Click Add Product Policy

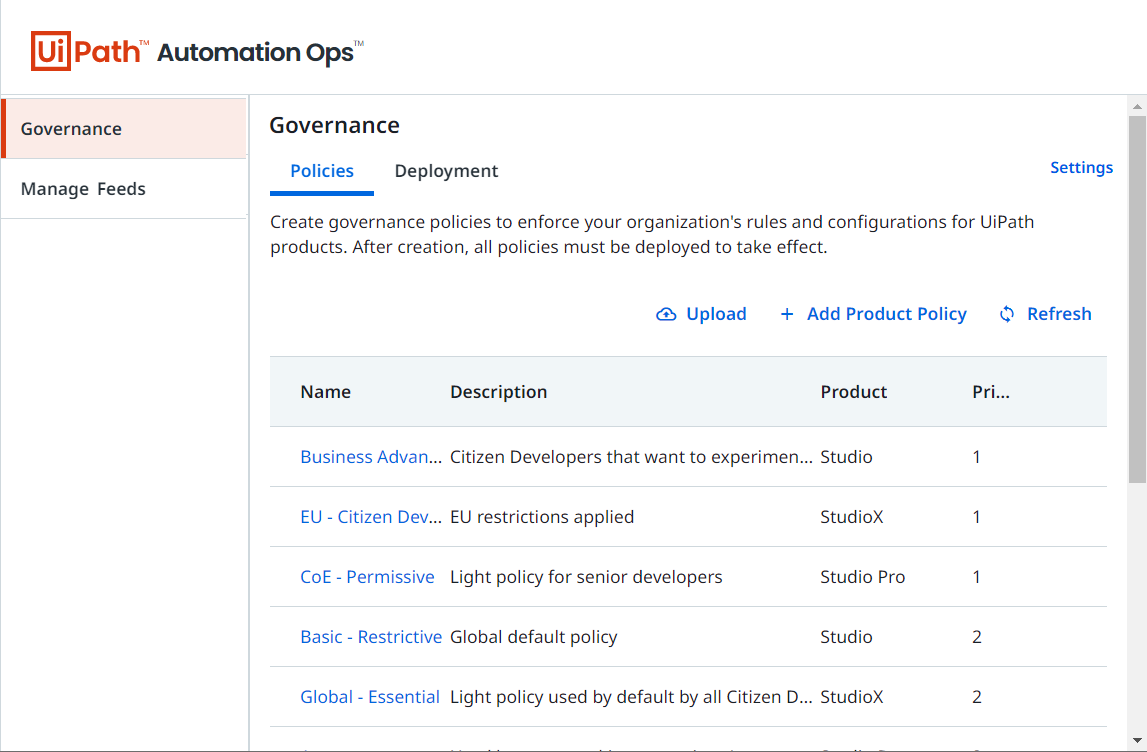coord(887,314)
